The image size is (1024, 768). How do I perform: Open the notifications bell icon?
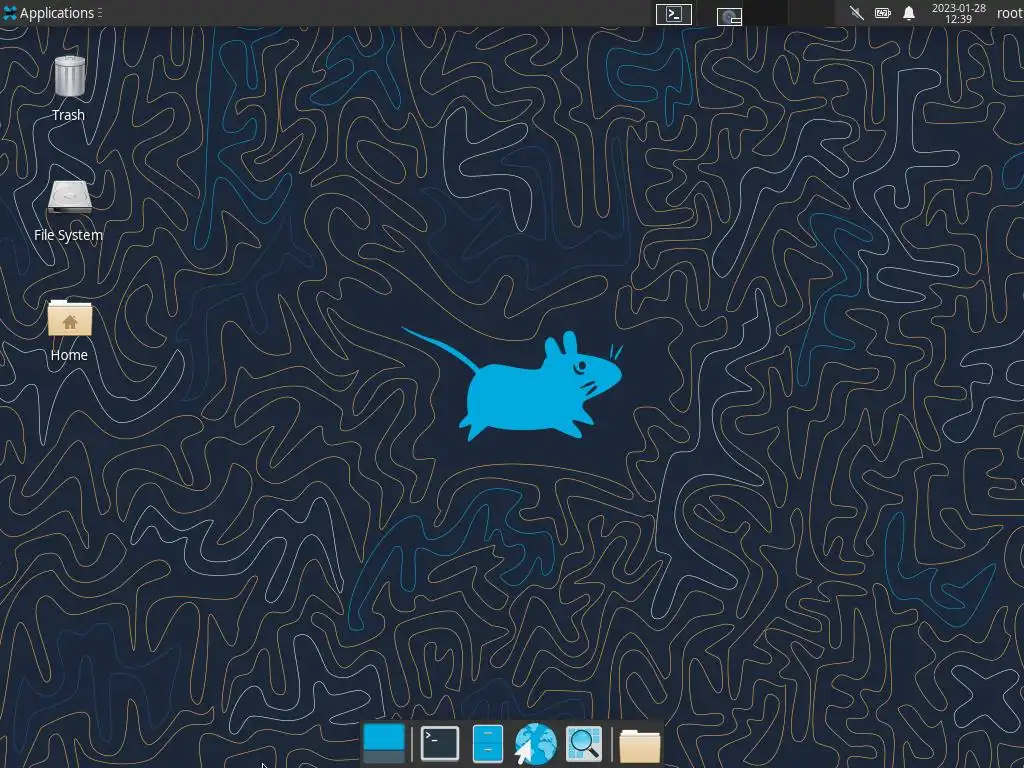pyautogui.click(x=908, y=13)
